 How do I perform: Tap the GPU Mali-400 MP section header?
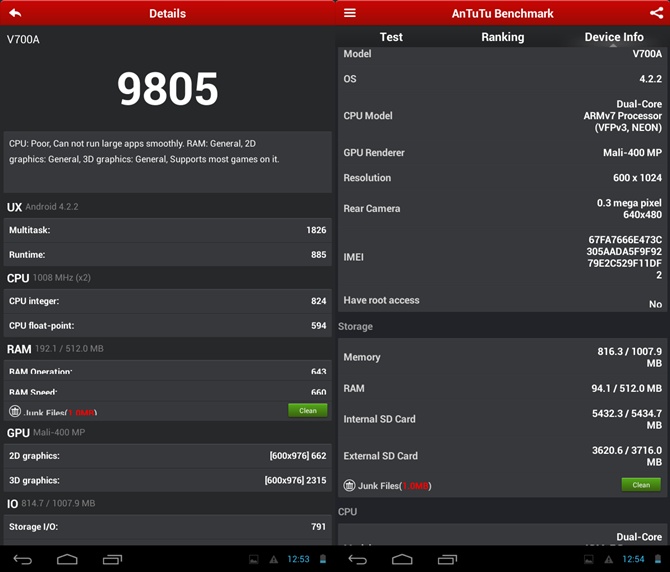tap(46, 433)
